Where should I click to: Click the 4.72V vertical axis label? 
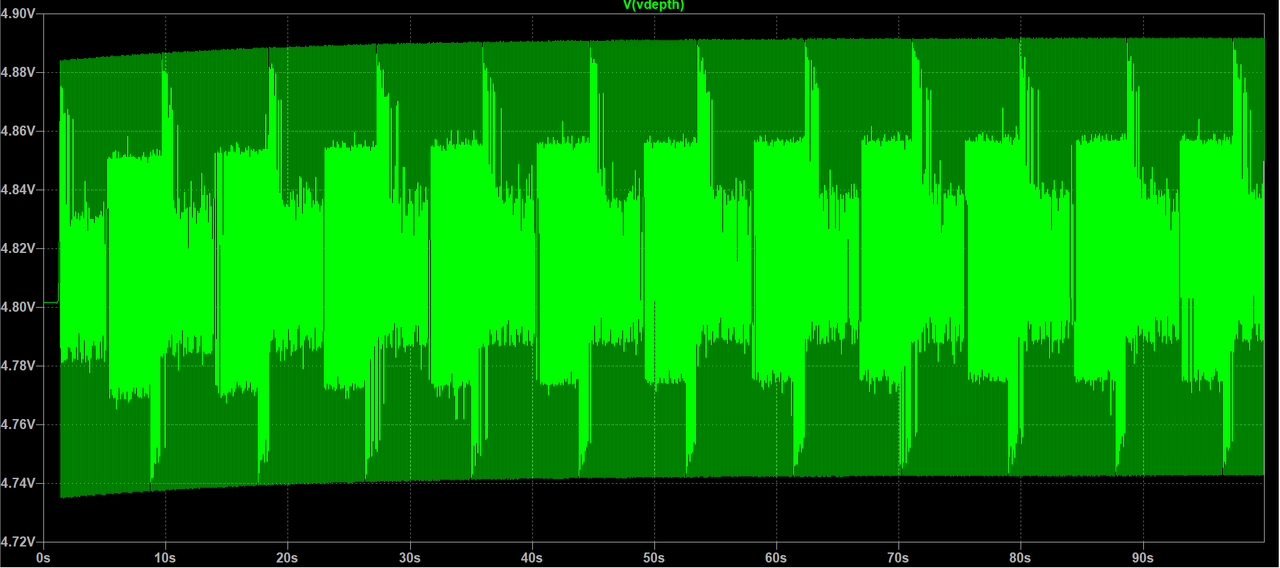point(20,542)
